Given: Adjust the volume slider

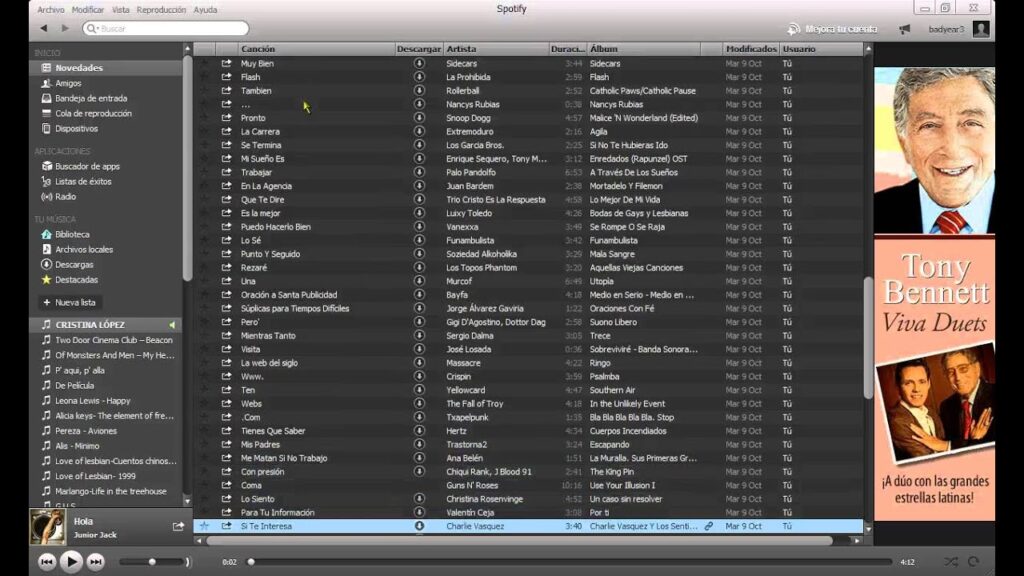Looking at the screenshot, I should 152,562.
